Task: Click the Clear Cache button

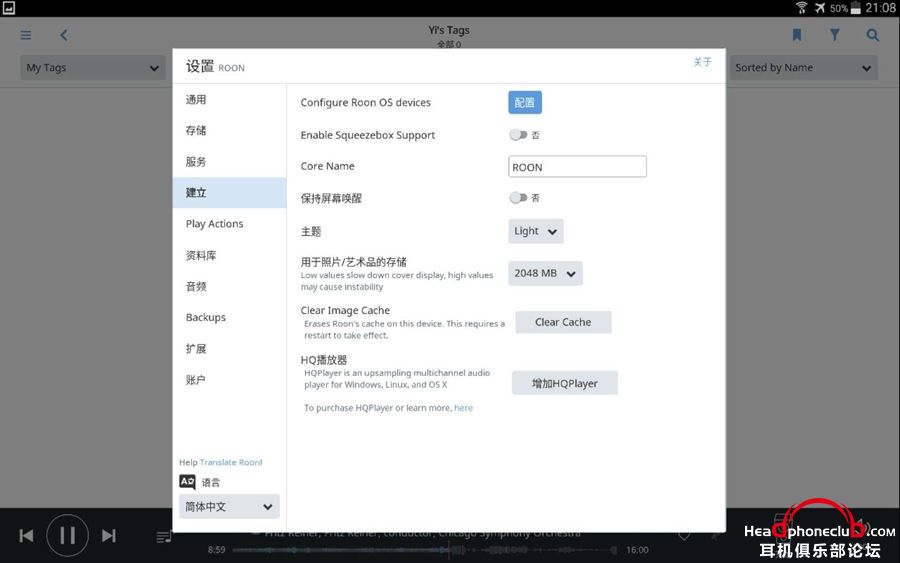Action: click(563, 323)
